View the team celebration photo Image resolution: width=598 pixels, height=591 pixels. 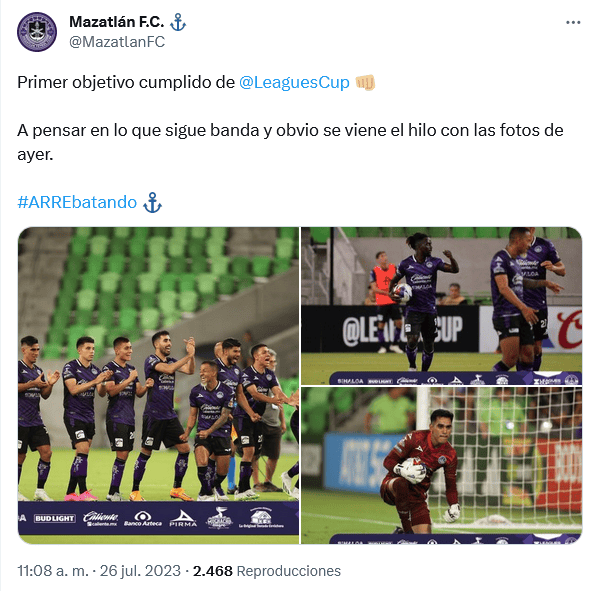click(x=158, y=385)
